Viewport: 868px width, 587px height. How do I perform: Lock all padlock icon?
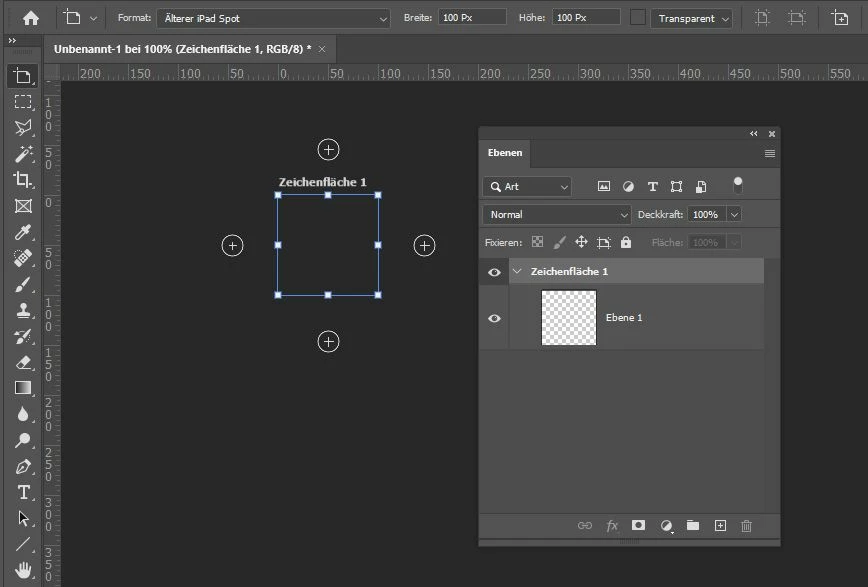[626, 242]
